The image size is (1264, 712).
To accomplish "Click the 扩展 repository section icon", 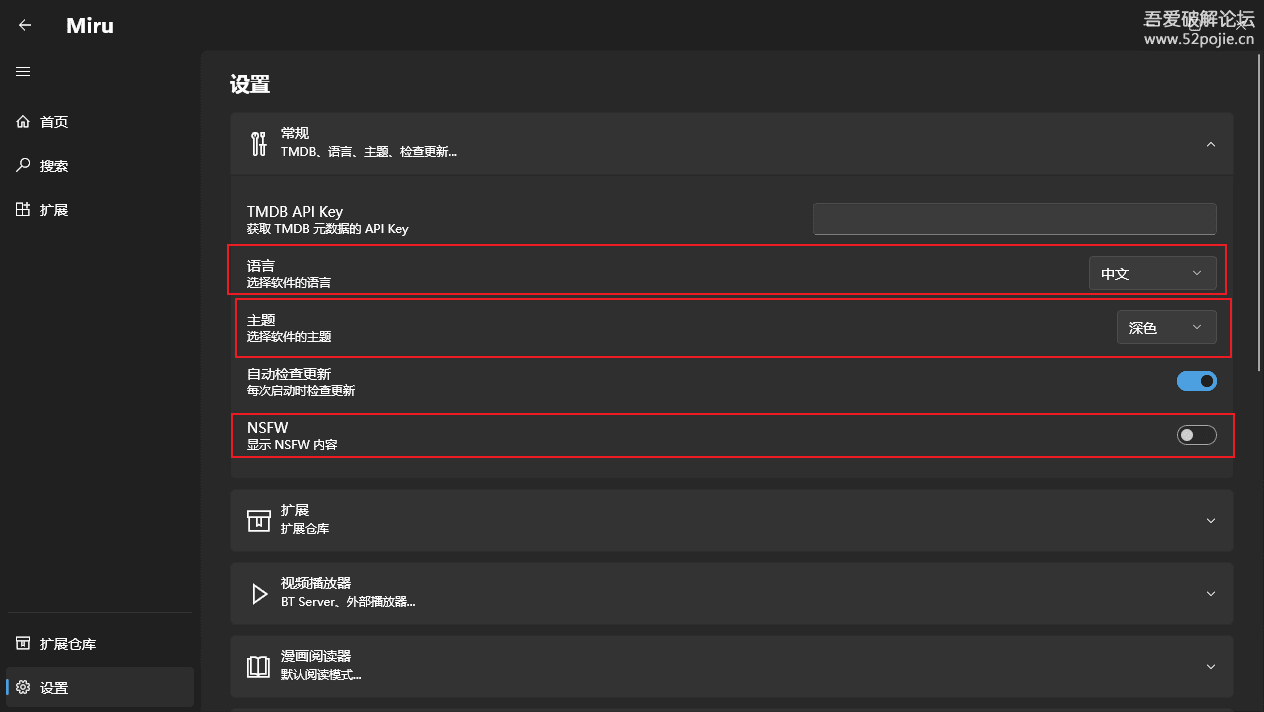I will click(x=259, y=521).
